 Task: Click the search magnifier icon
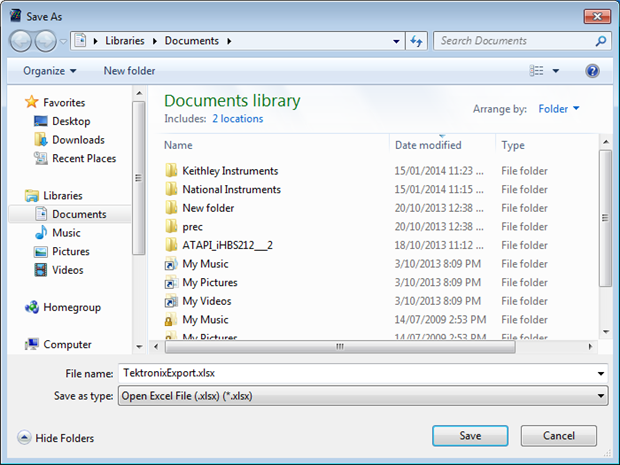coord(601,41)
